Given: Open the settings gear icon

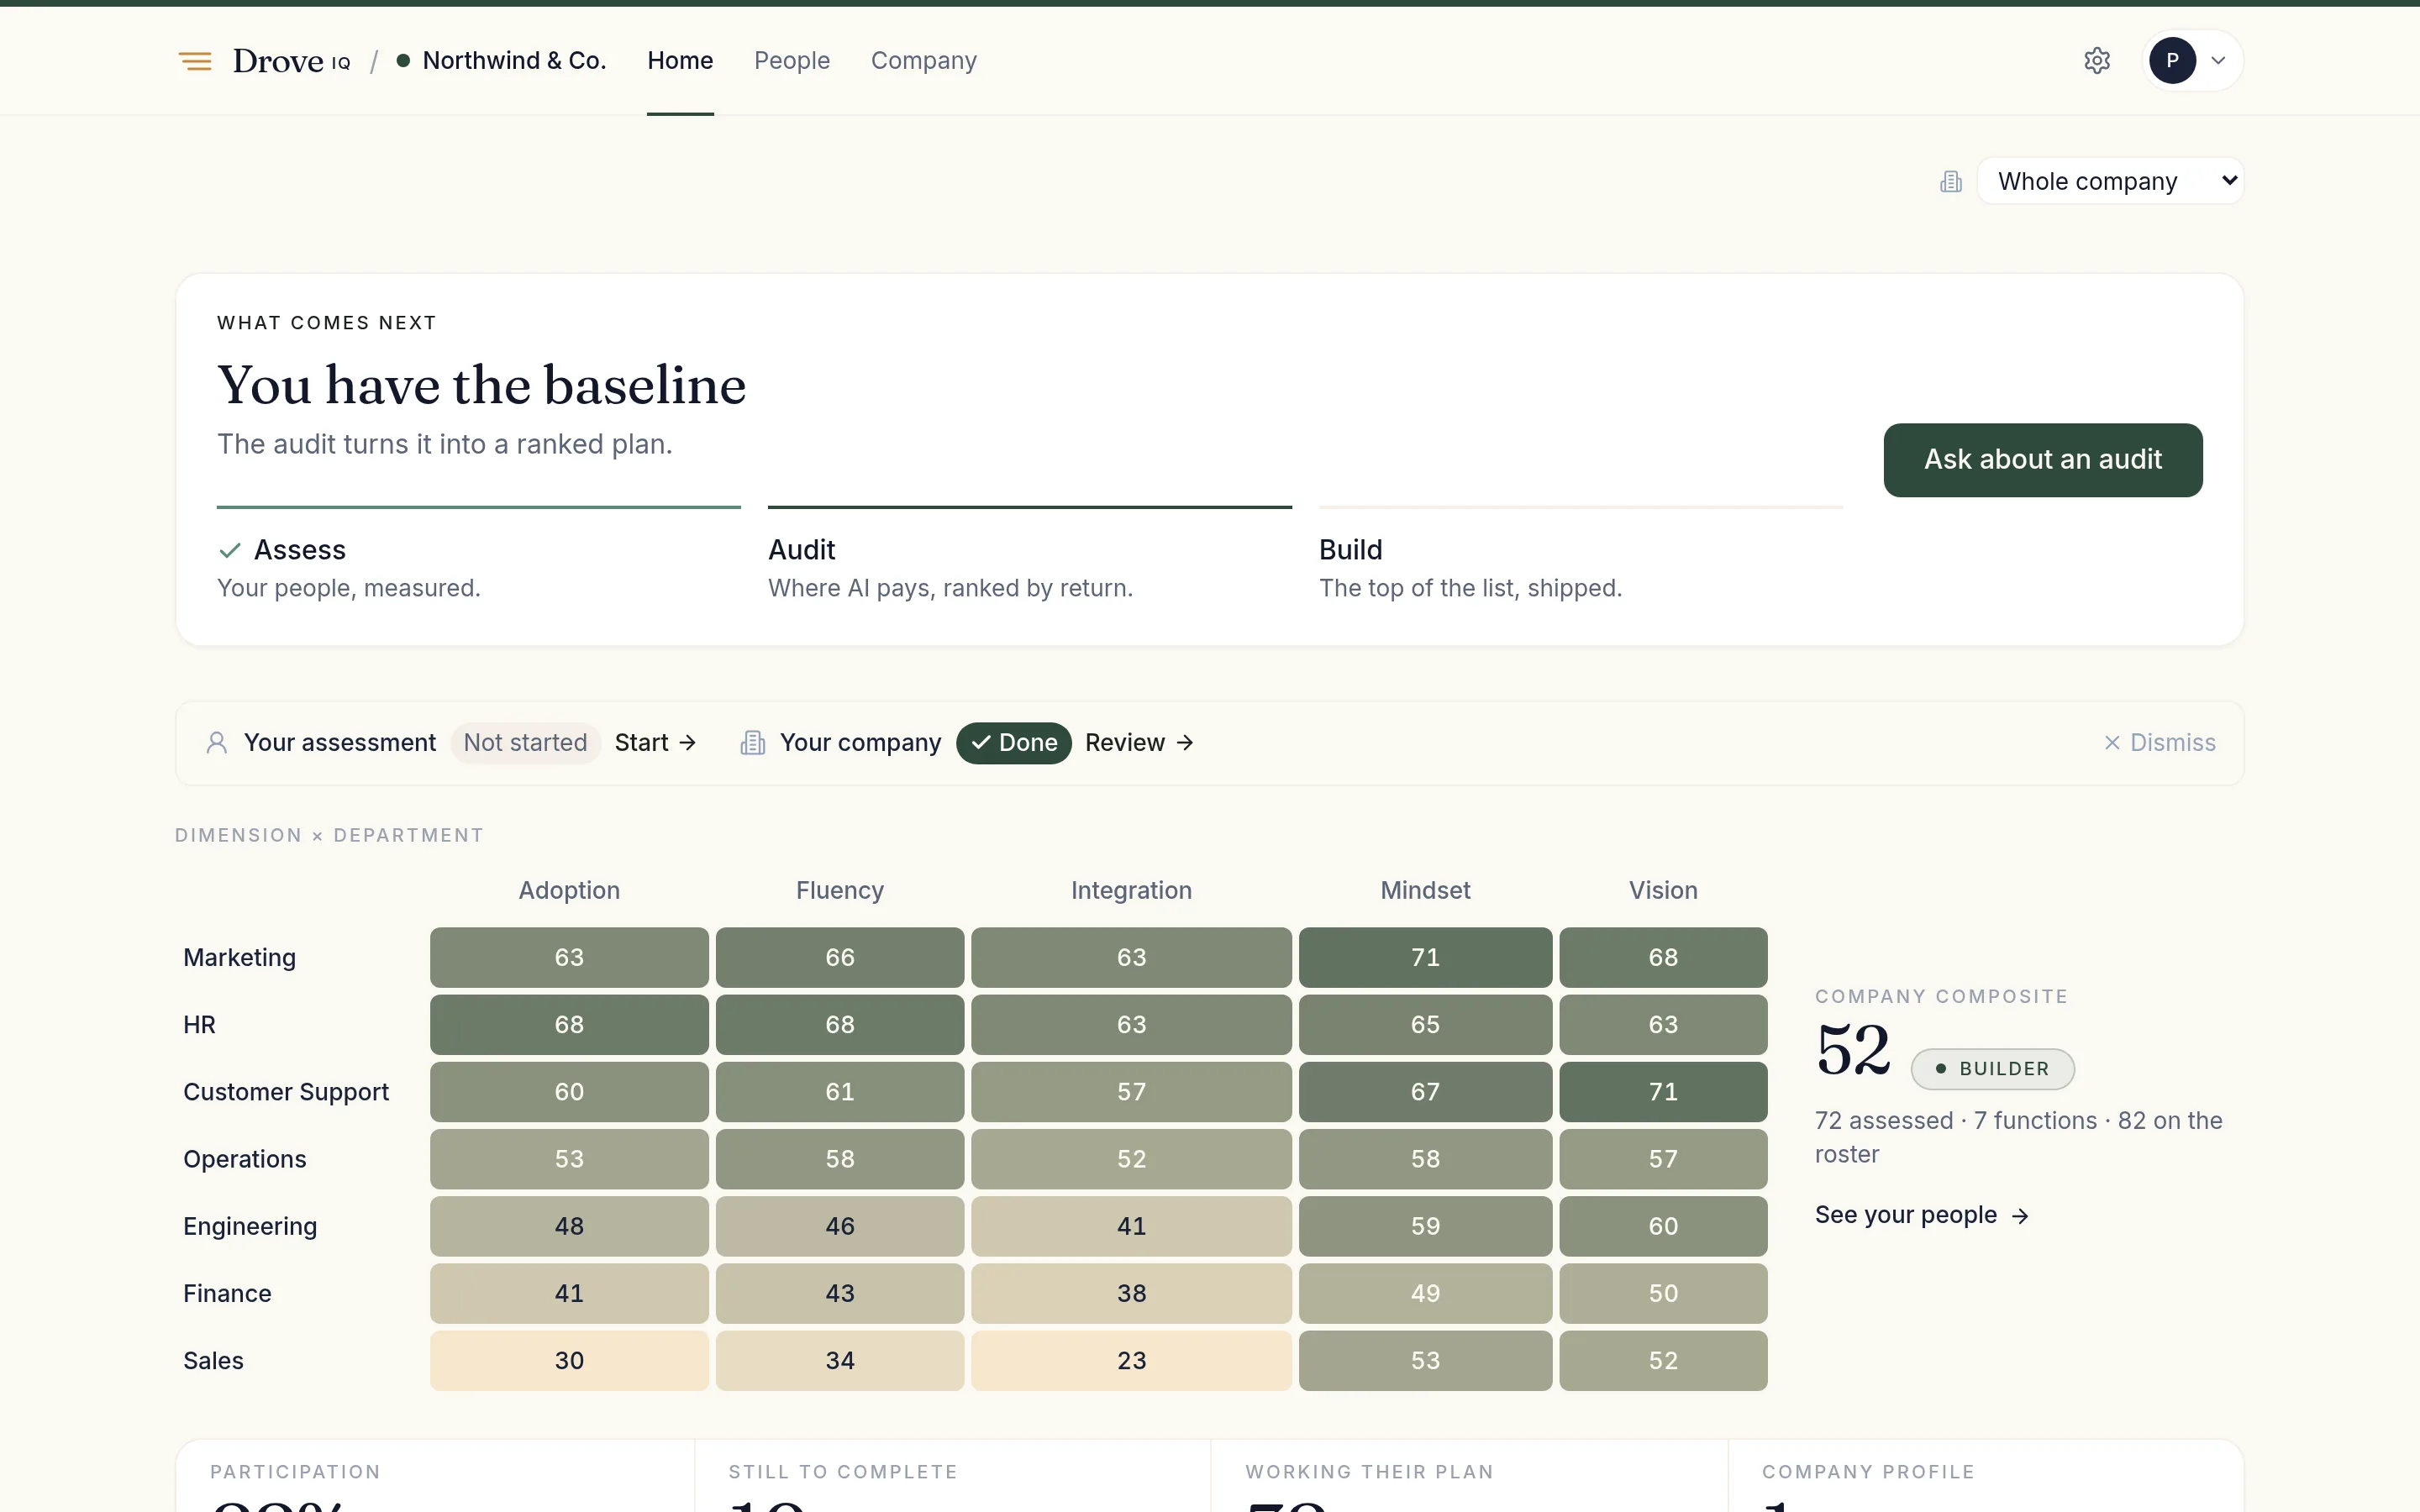Looking at the screenshot, I should (2097, 61).
